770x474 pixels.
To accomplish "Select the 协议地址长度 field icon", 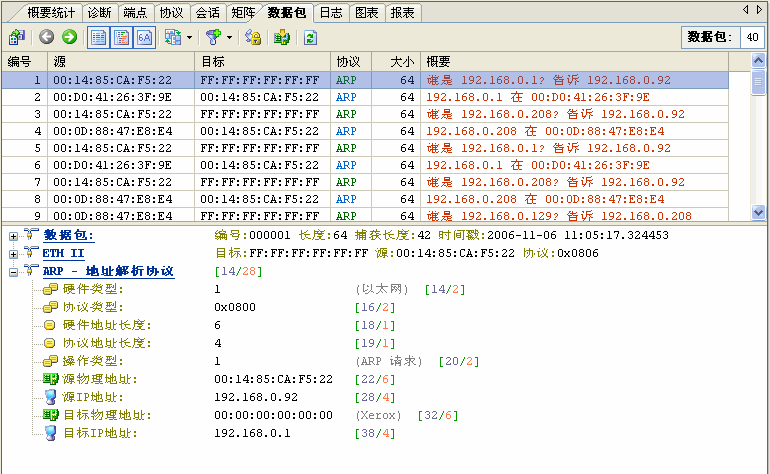I will coord(50,343).
